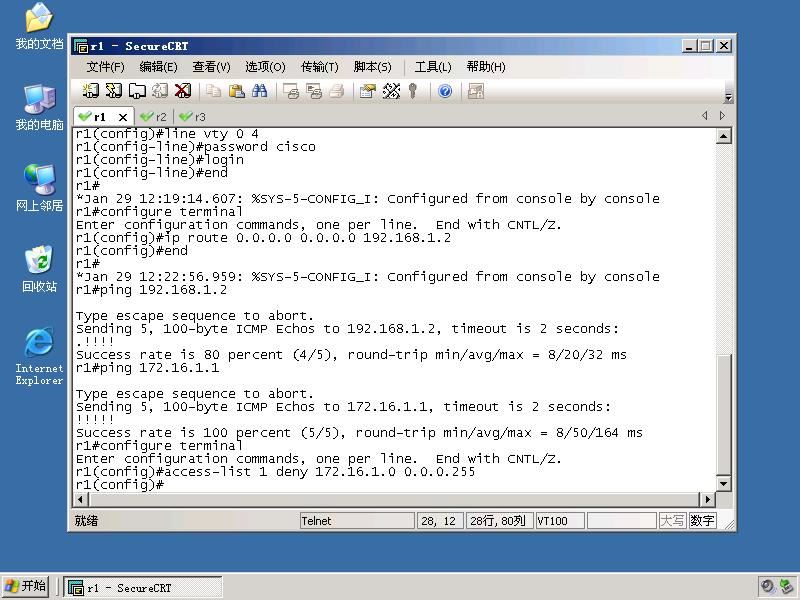The width and height of the screenshot is (800, 600).
Task: Open Session Options toolbar icon
Action: pyautogui.click(x=367, y=91)
